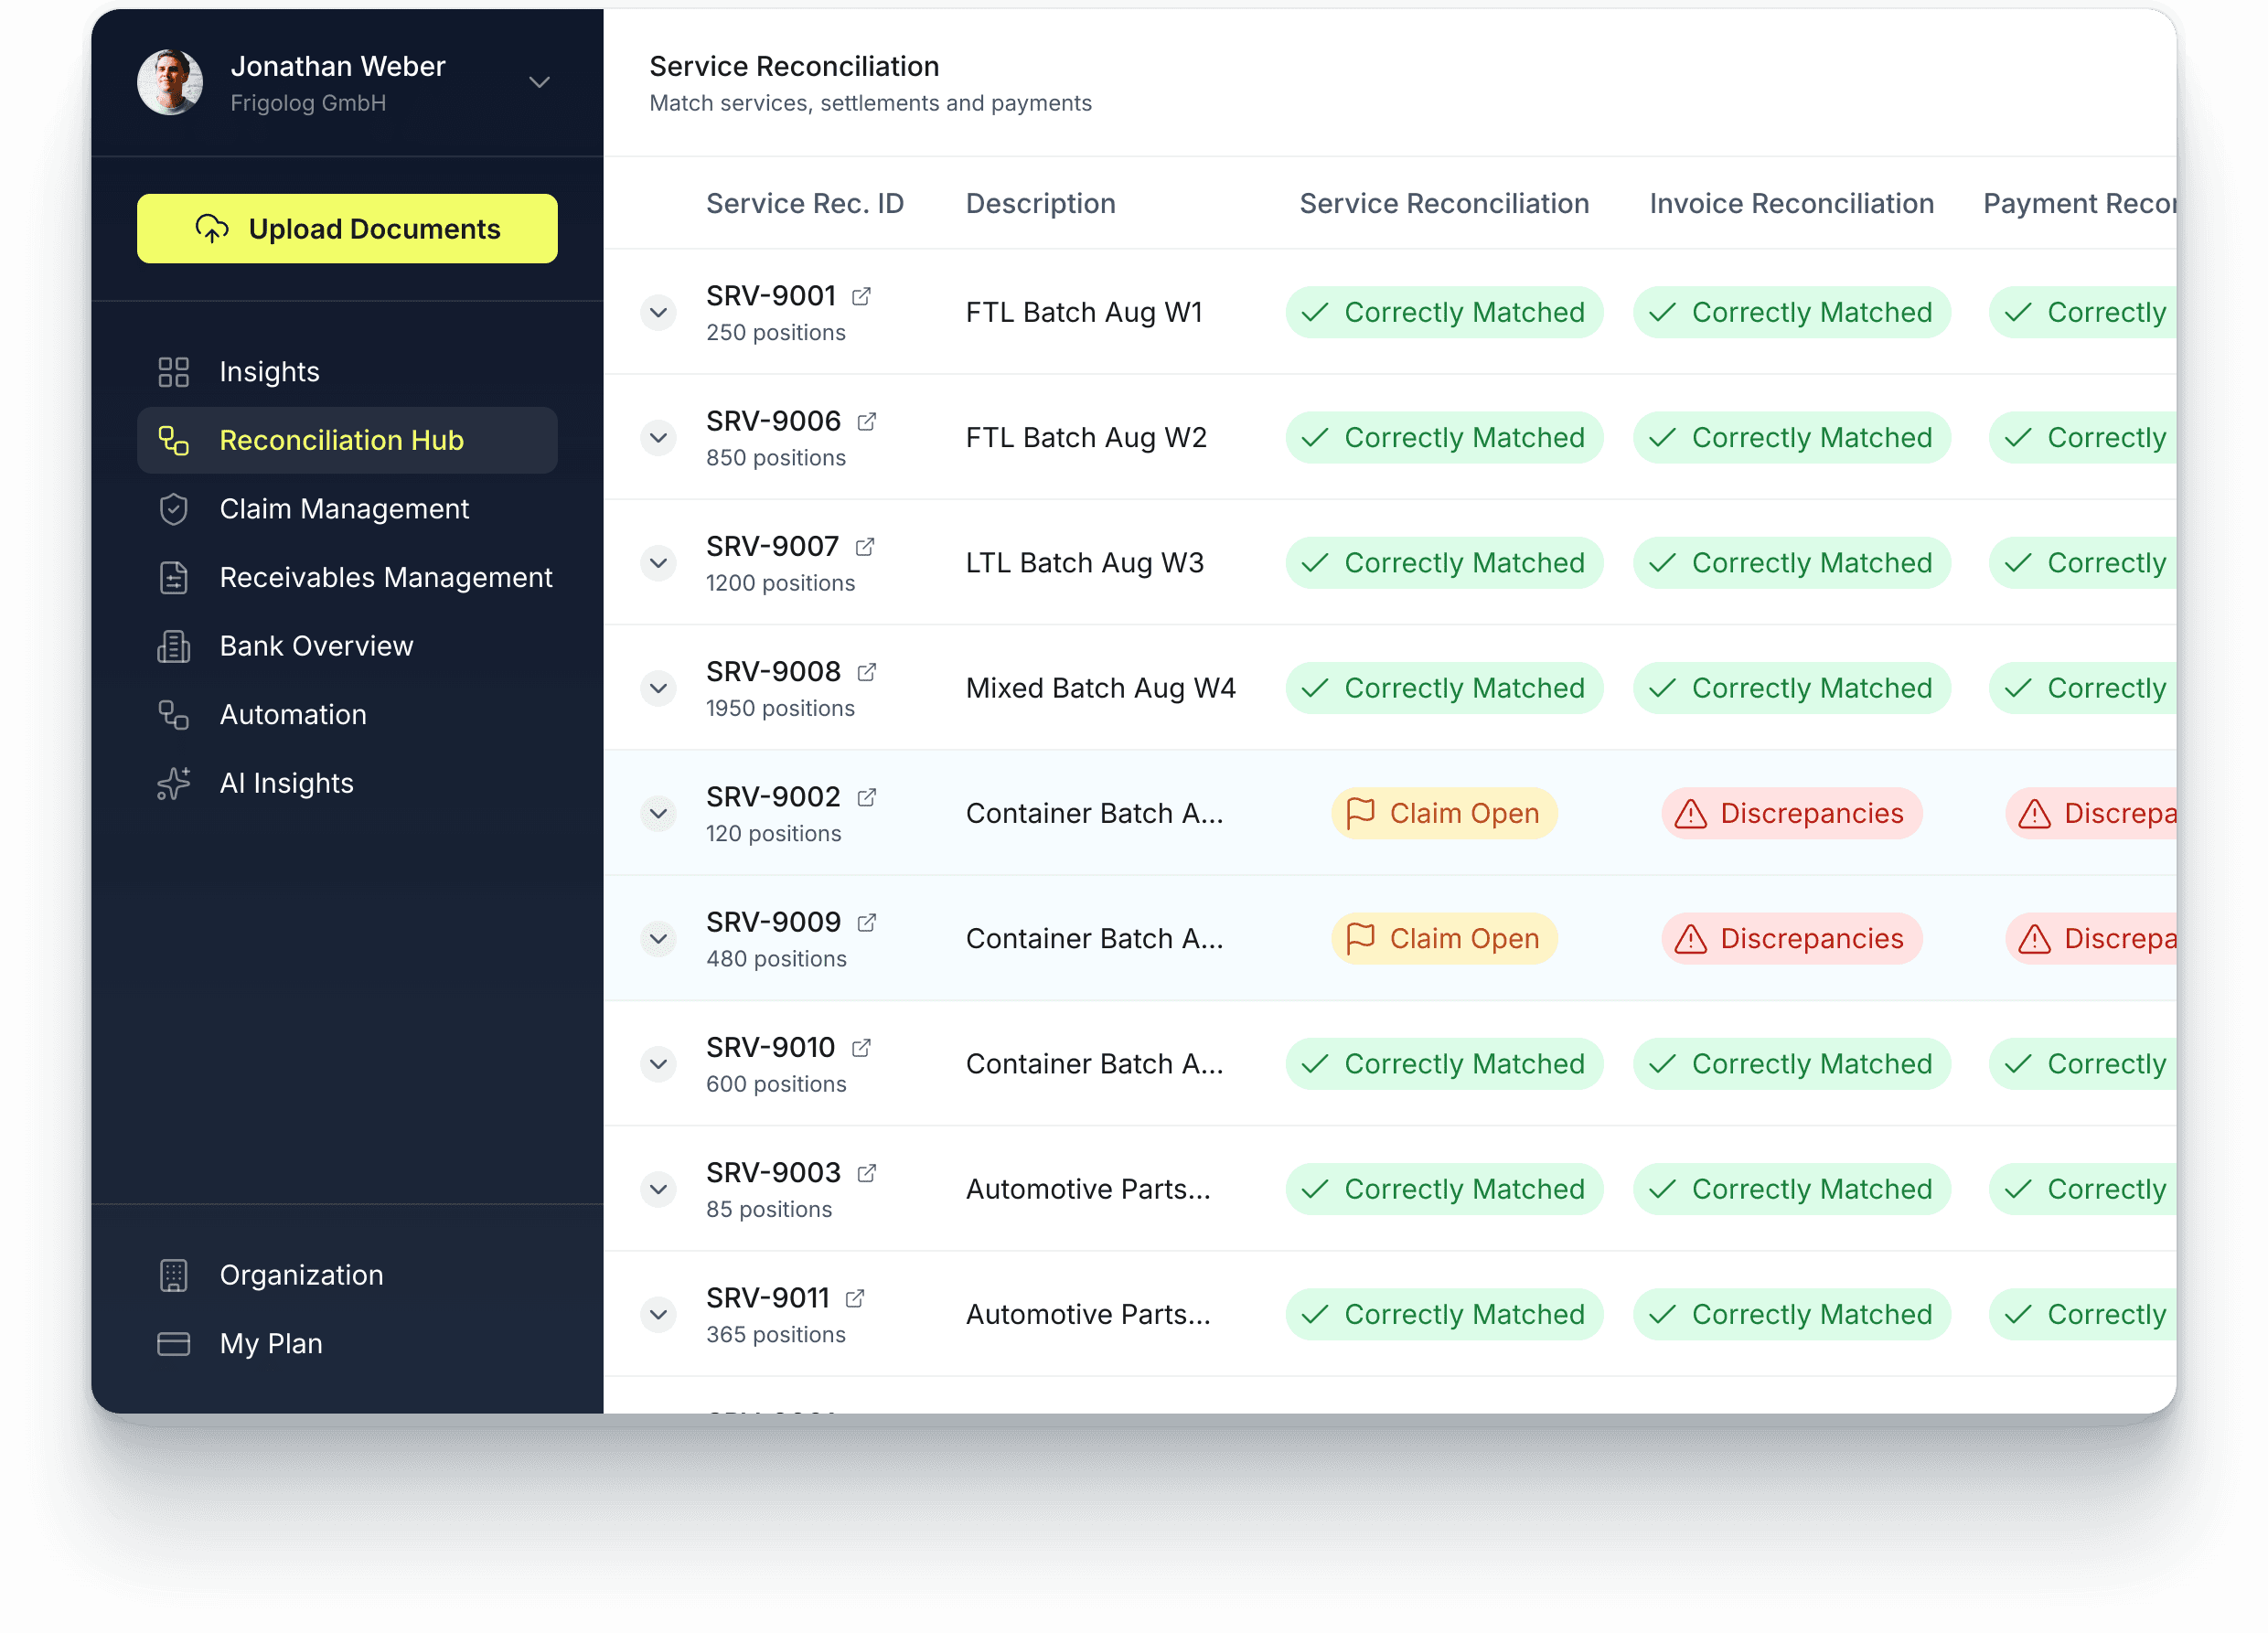Open SRV-9006 in new window icon
Viewport: 2268px width, 1633px height.
(867, 421)
